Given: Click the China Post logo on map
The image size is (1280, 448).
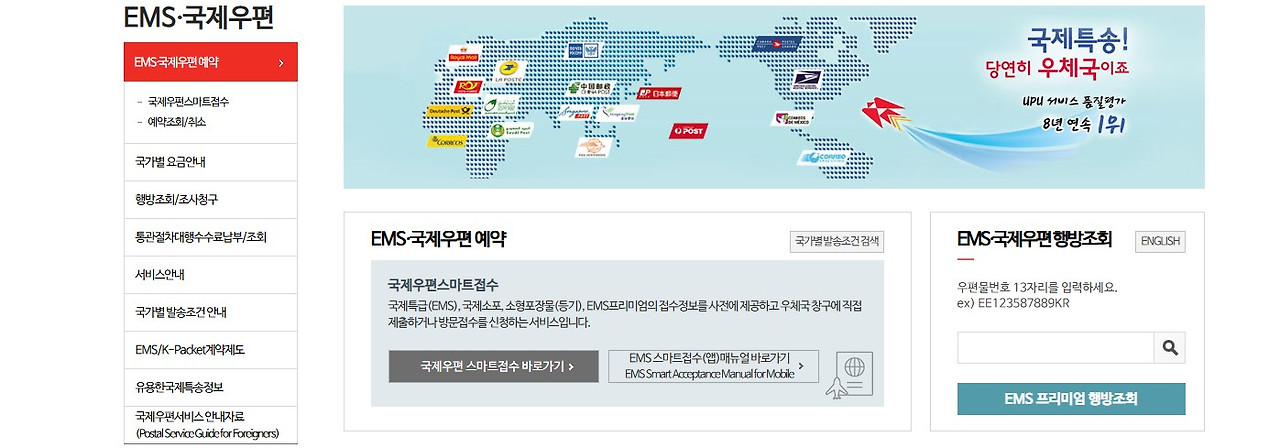Looking at the screenshot, I should pos(590,89).
